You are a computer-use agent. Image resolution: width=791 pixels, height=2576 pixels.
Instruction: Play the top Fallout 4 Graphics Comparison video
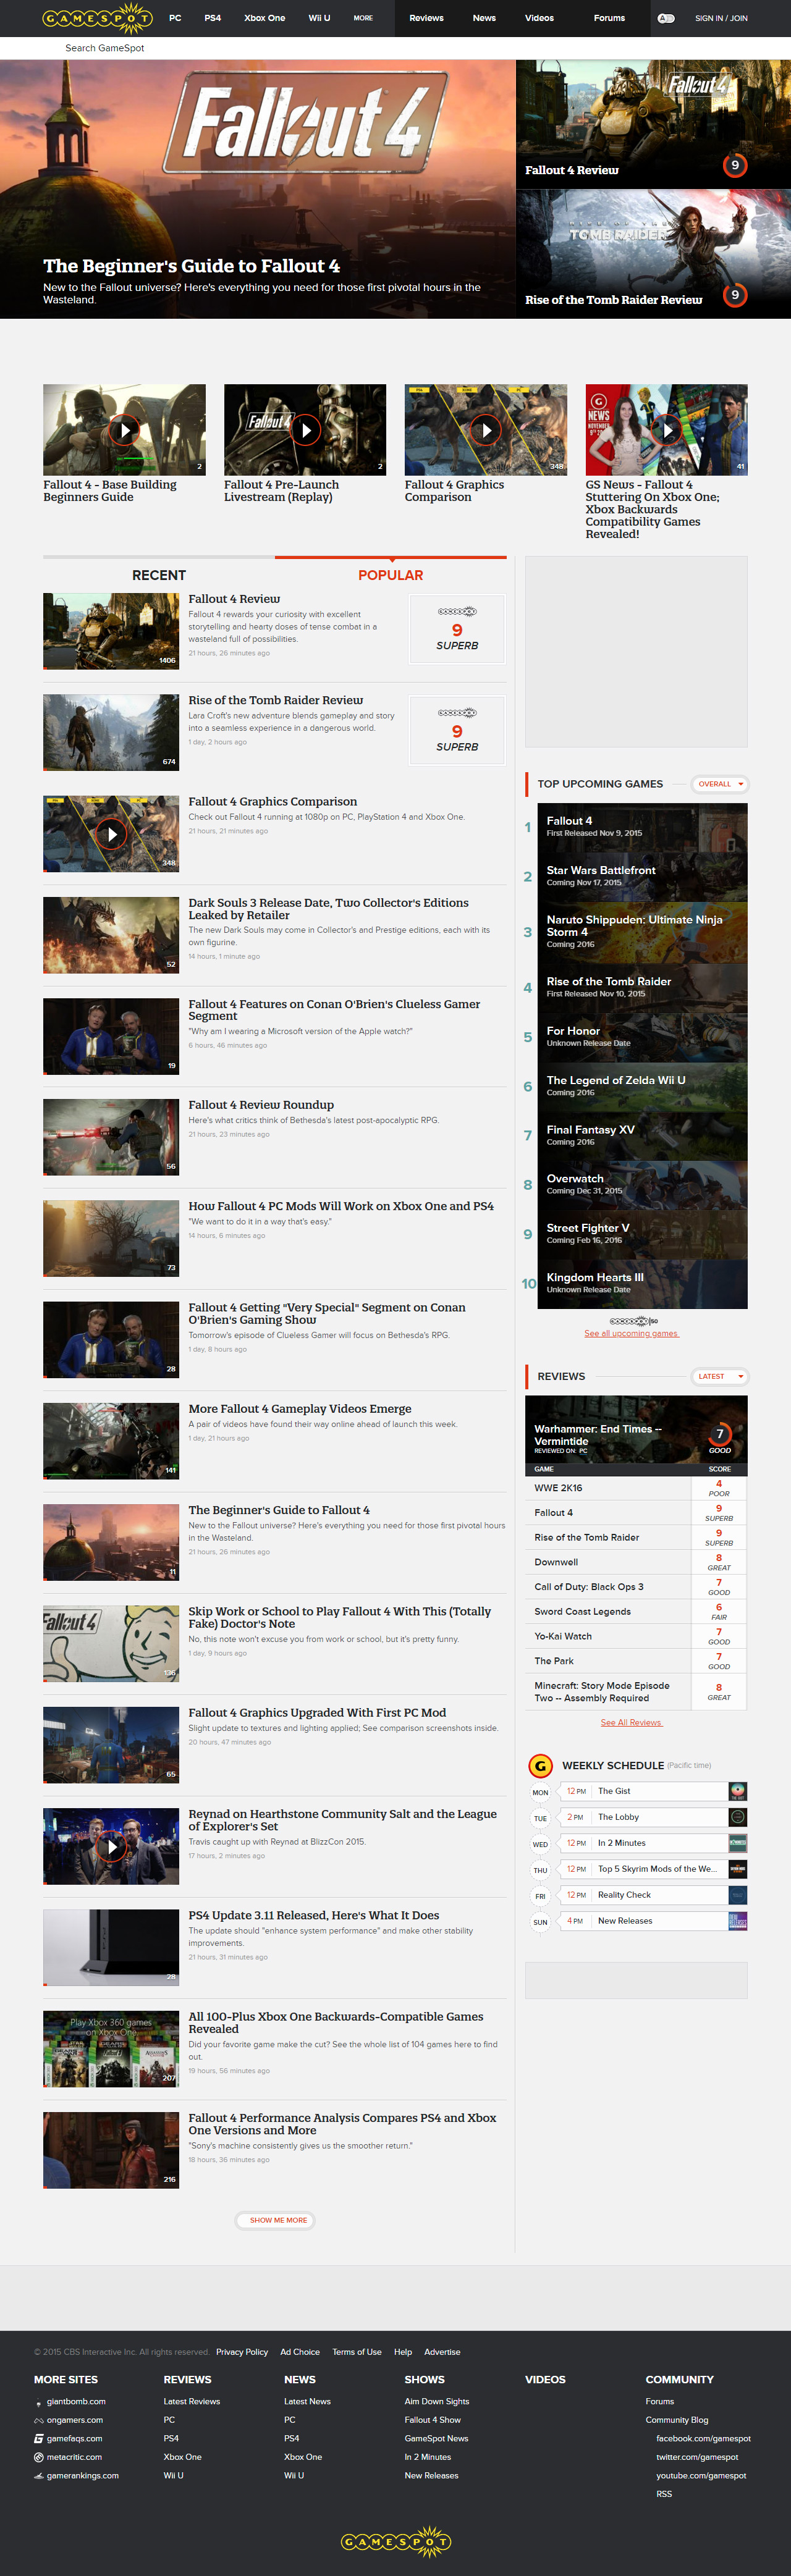486,430
